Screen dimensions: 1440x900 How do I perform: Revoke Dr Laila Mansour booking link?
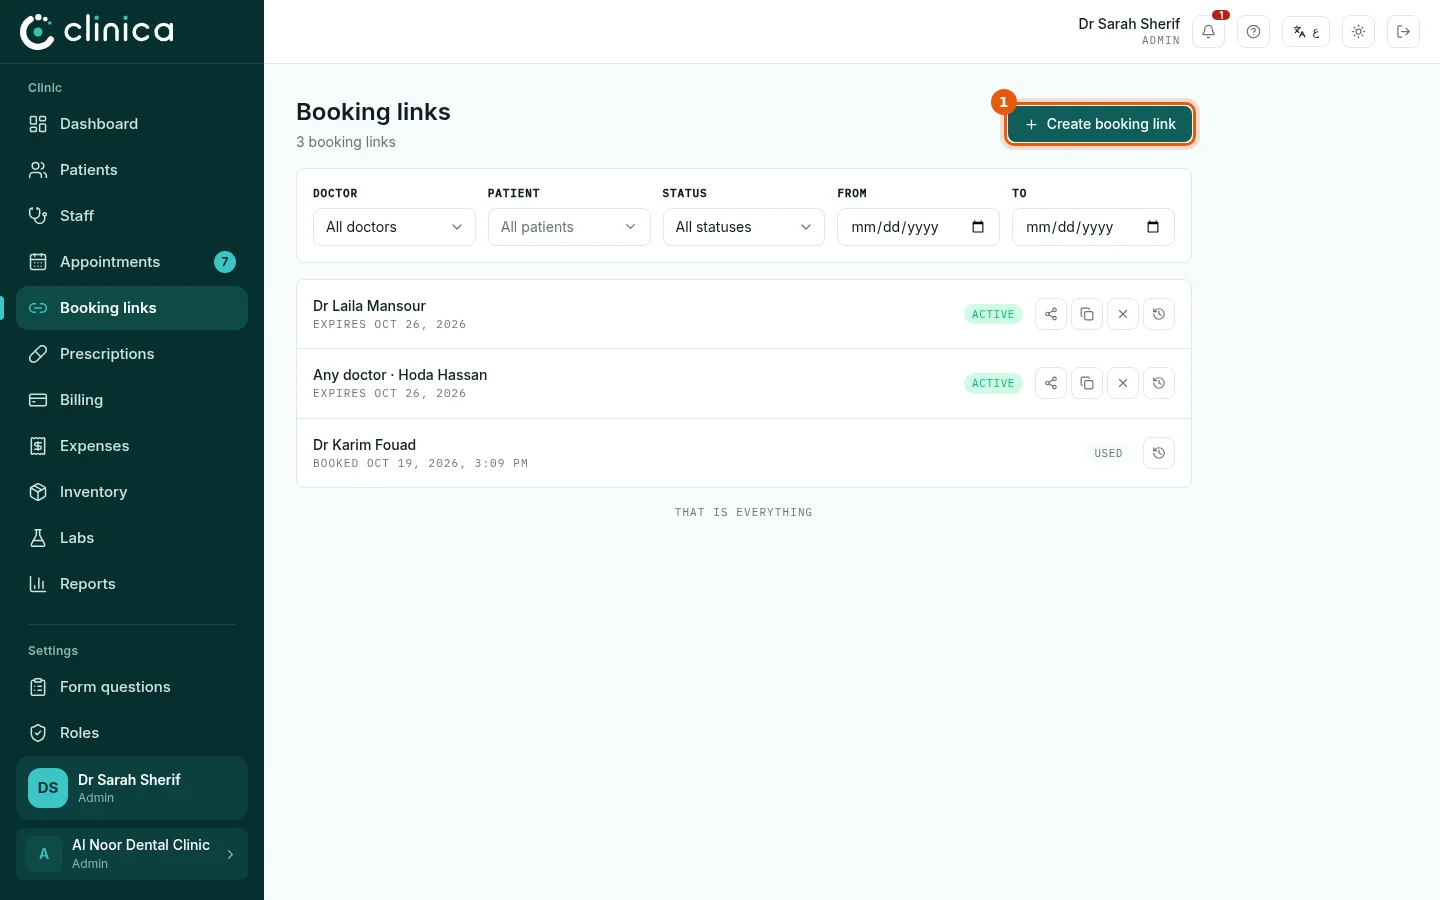[x=1123, y=314]
